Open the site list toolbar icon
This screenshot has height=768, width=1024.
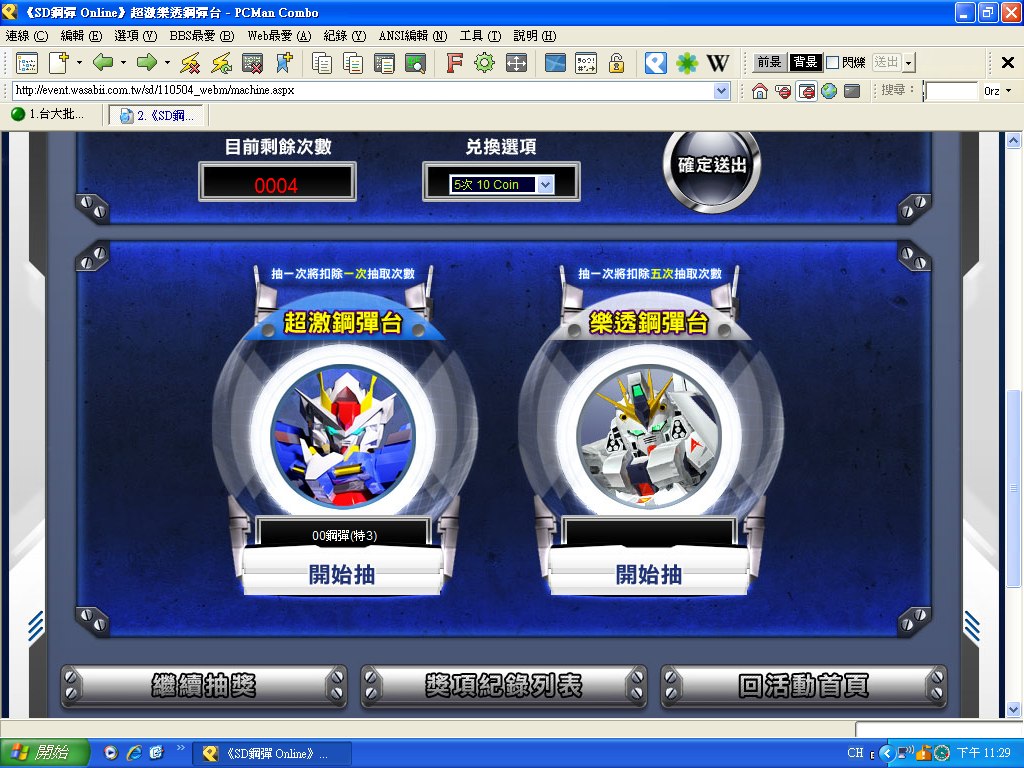click(27, 63)
